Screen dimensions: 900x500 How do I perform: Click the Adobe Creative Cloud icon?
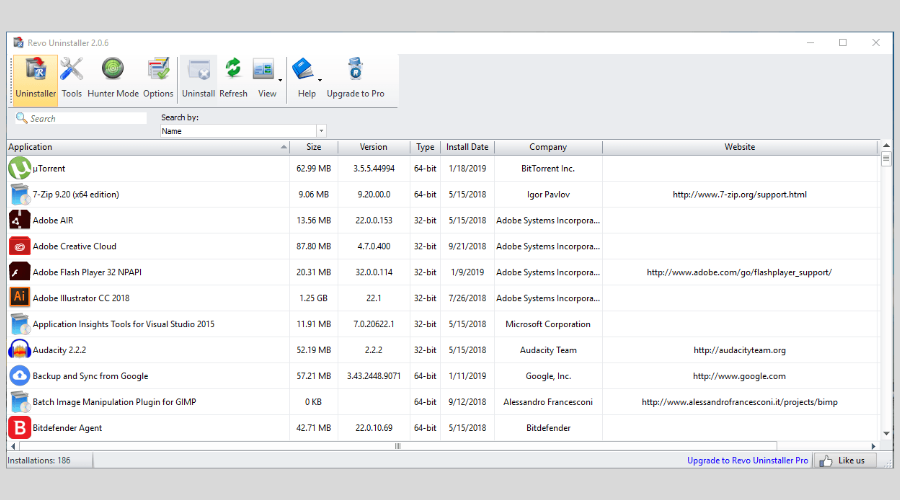pos(20,246)
